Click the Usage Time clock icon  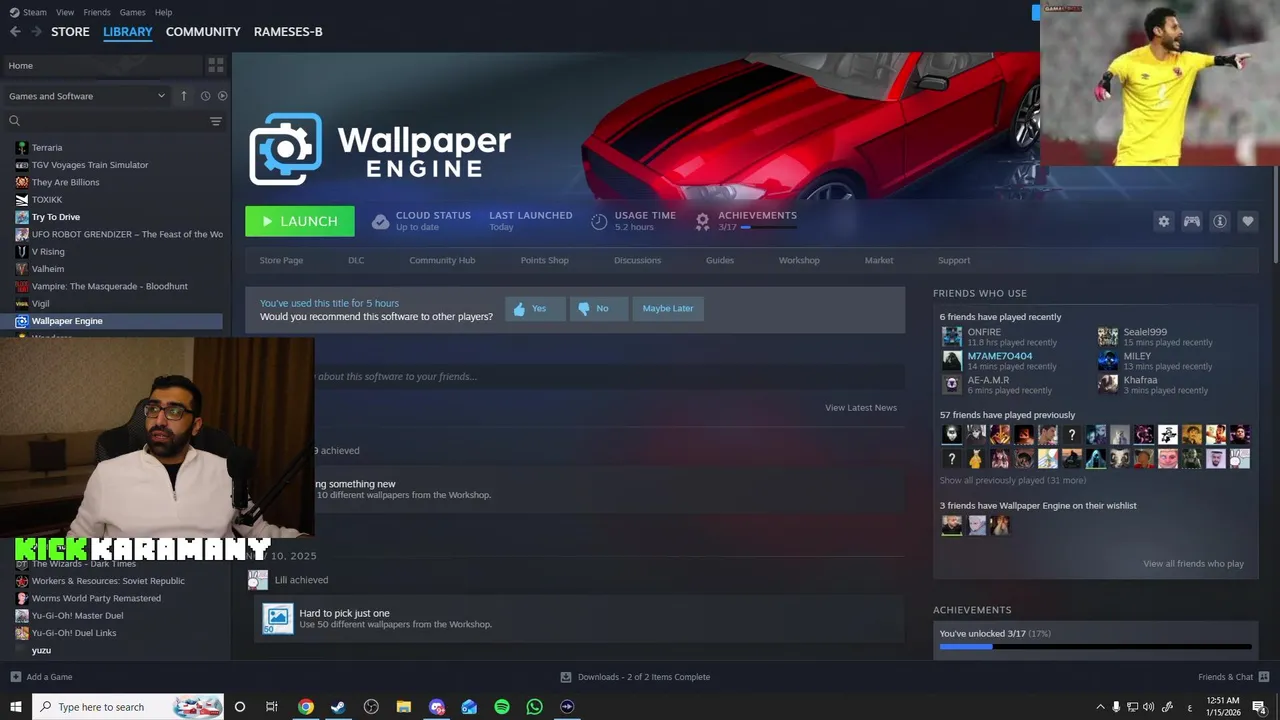pyautogui.click(x=599, y=222)
